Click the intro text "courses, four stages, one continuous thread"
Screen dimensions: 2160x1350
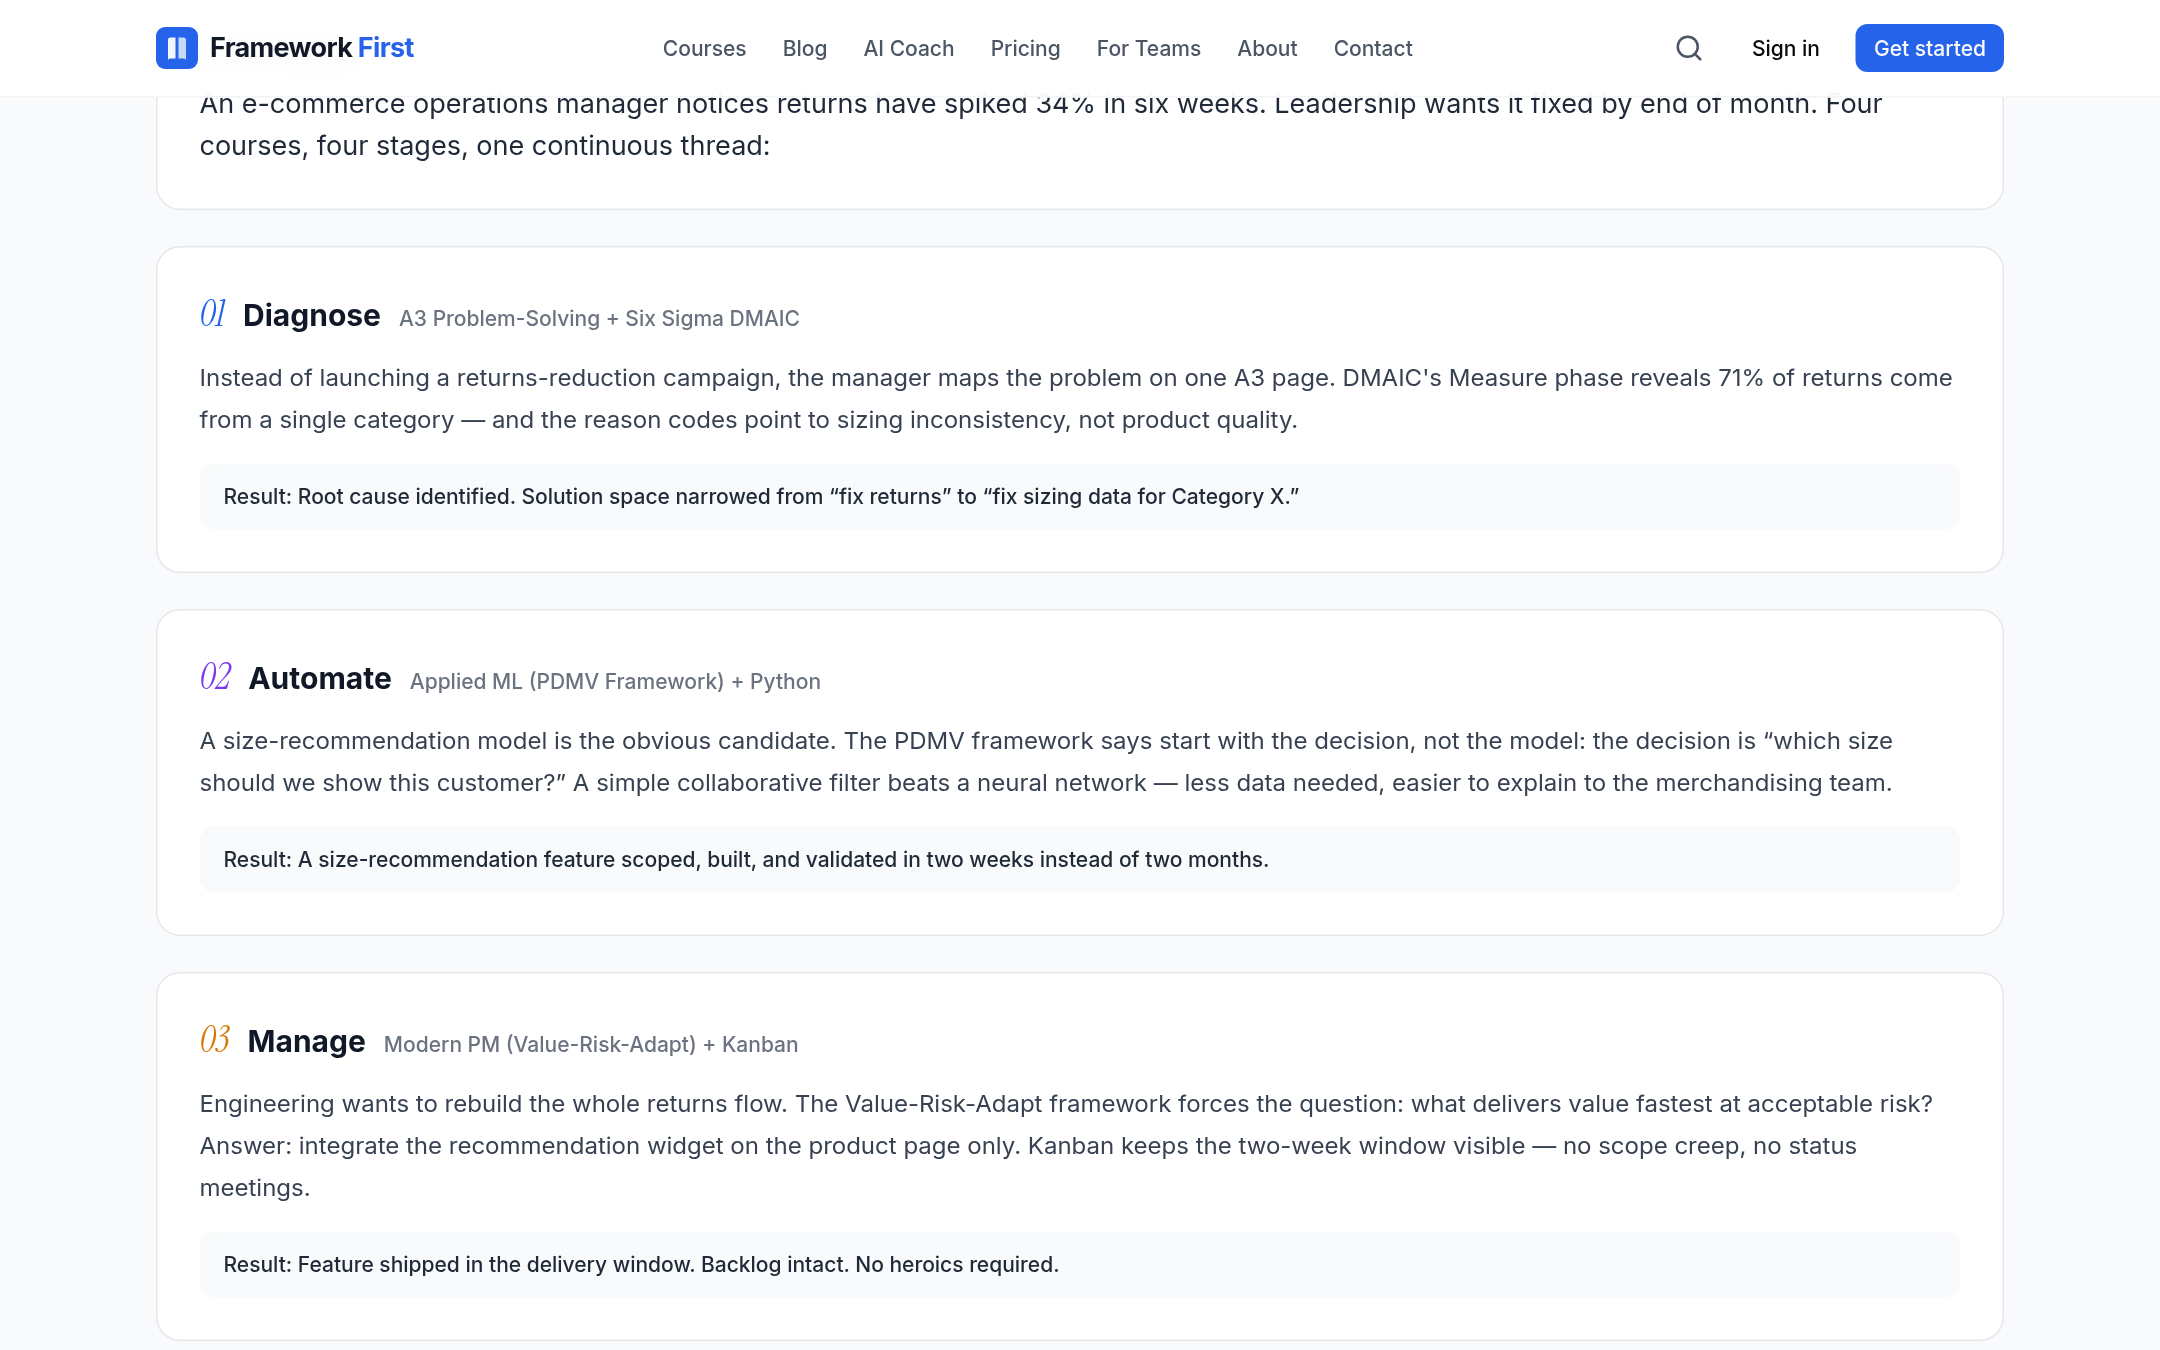point(485,146)
